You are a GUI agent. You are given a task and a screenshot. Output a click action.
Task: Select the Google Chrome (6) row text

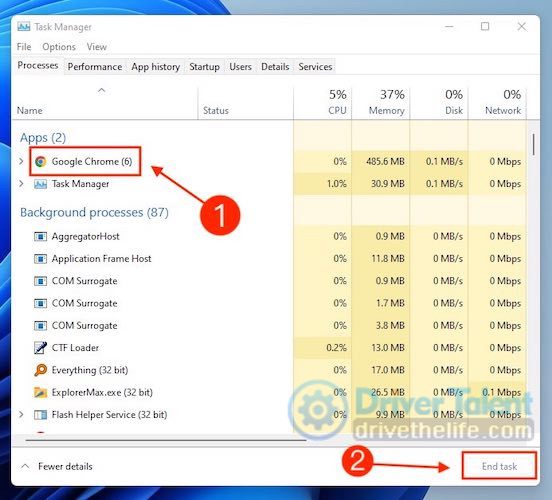[92, 162]
